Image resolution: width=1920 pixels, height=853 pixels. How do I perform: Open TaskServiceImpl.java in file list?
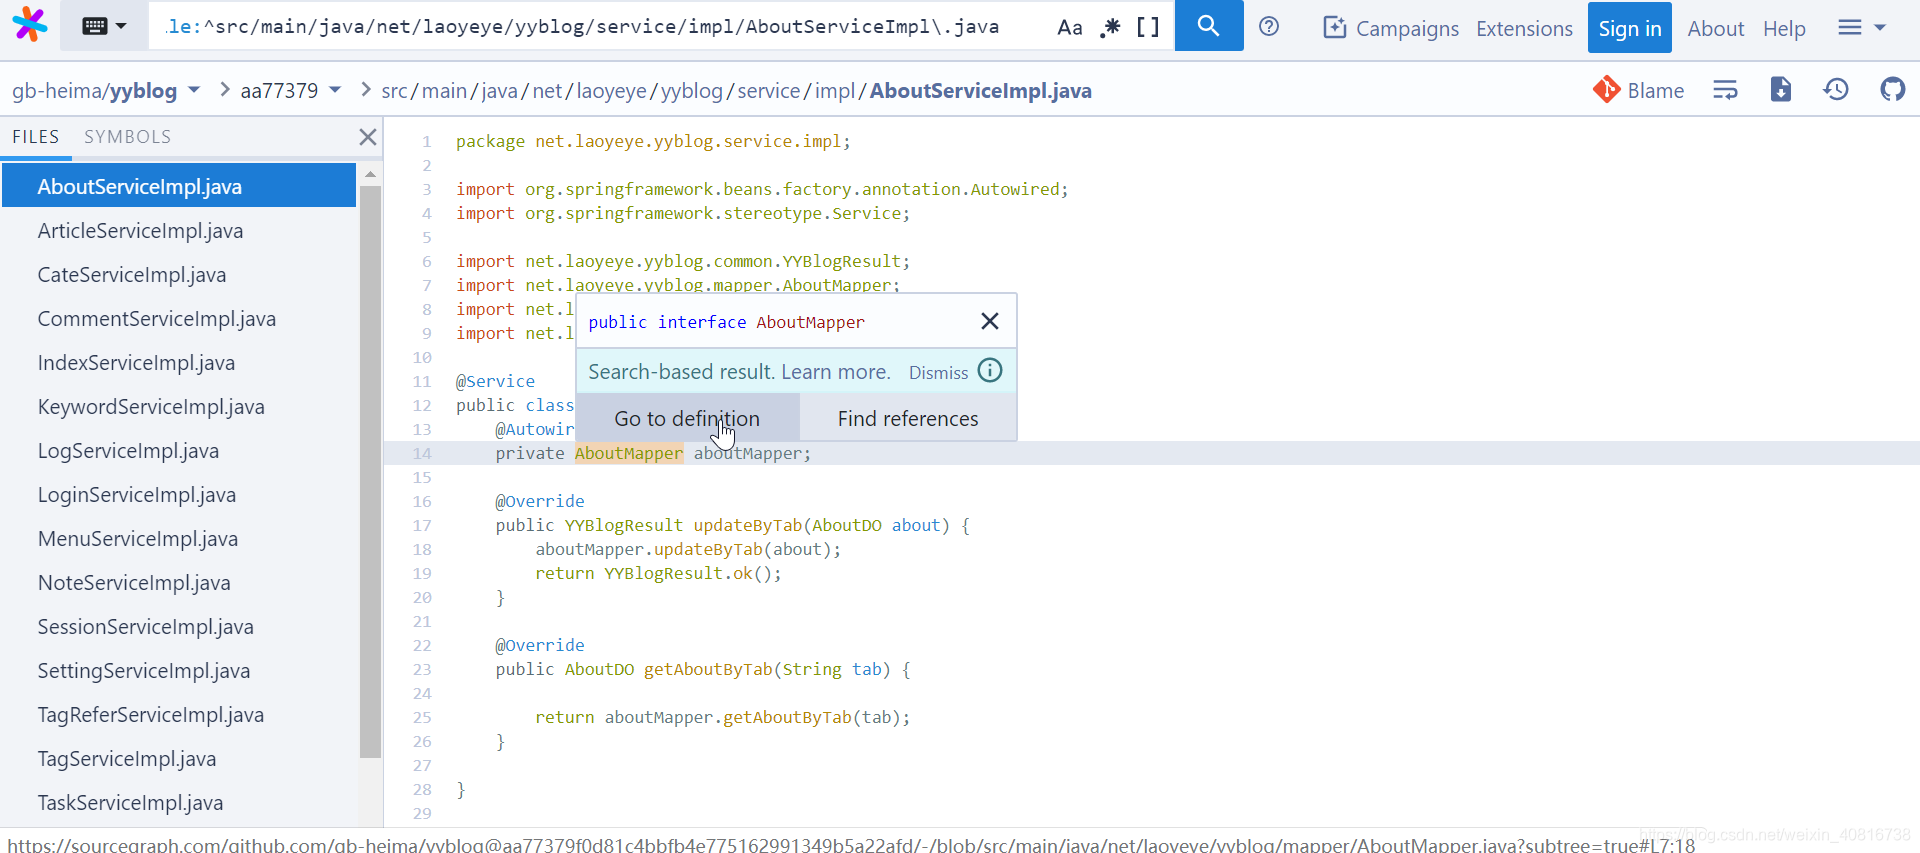click(179, 802)
